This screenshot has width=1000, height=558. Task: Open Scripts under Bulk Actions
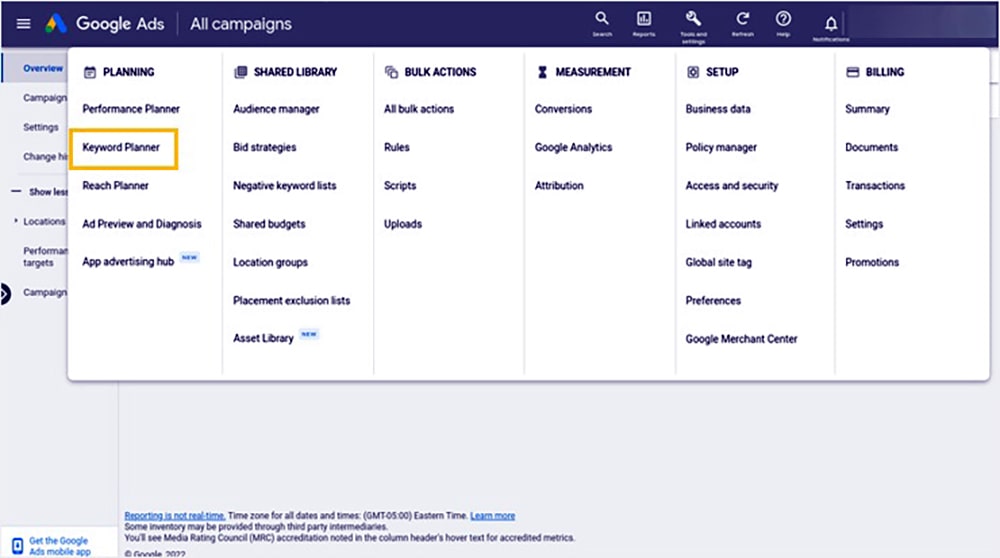(400, 186)
